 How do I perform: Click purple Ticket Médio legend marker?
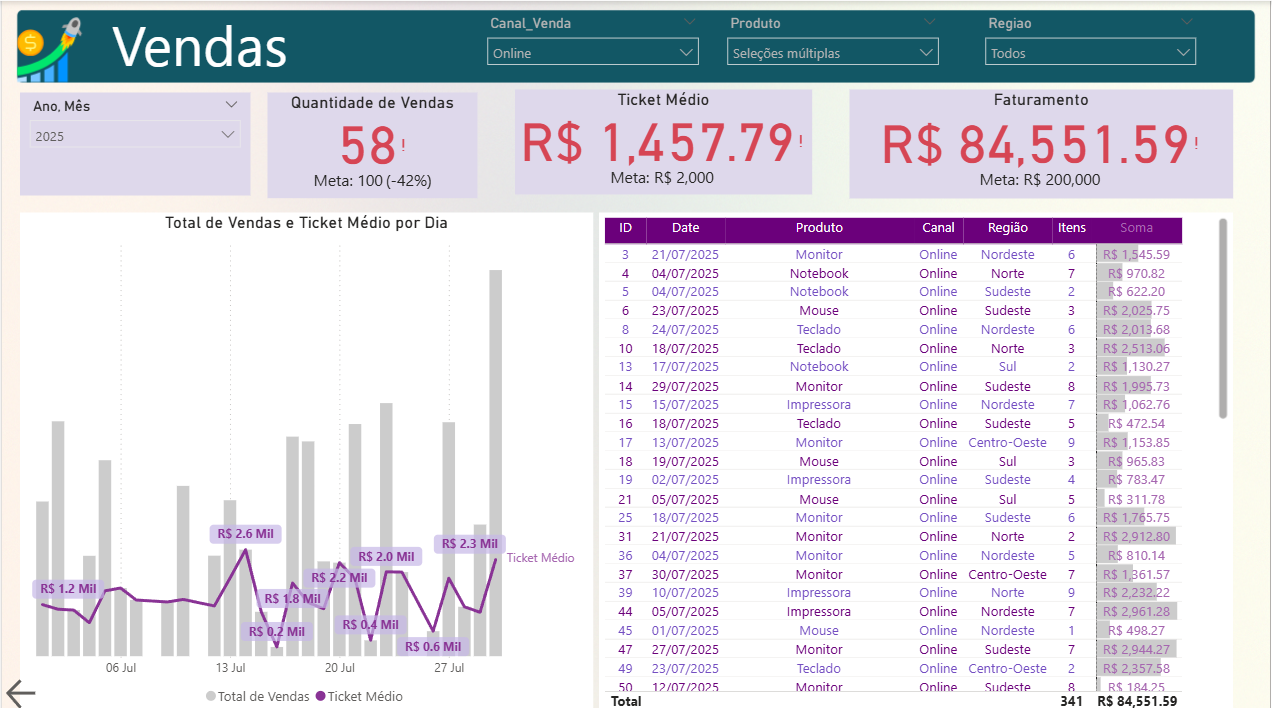pyautogui.click(x=321, y=696)
